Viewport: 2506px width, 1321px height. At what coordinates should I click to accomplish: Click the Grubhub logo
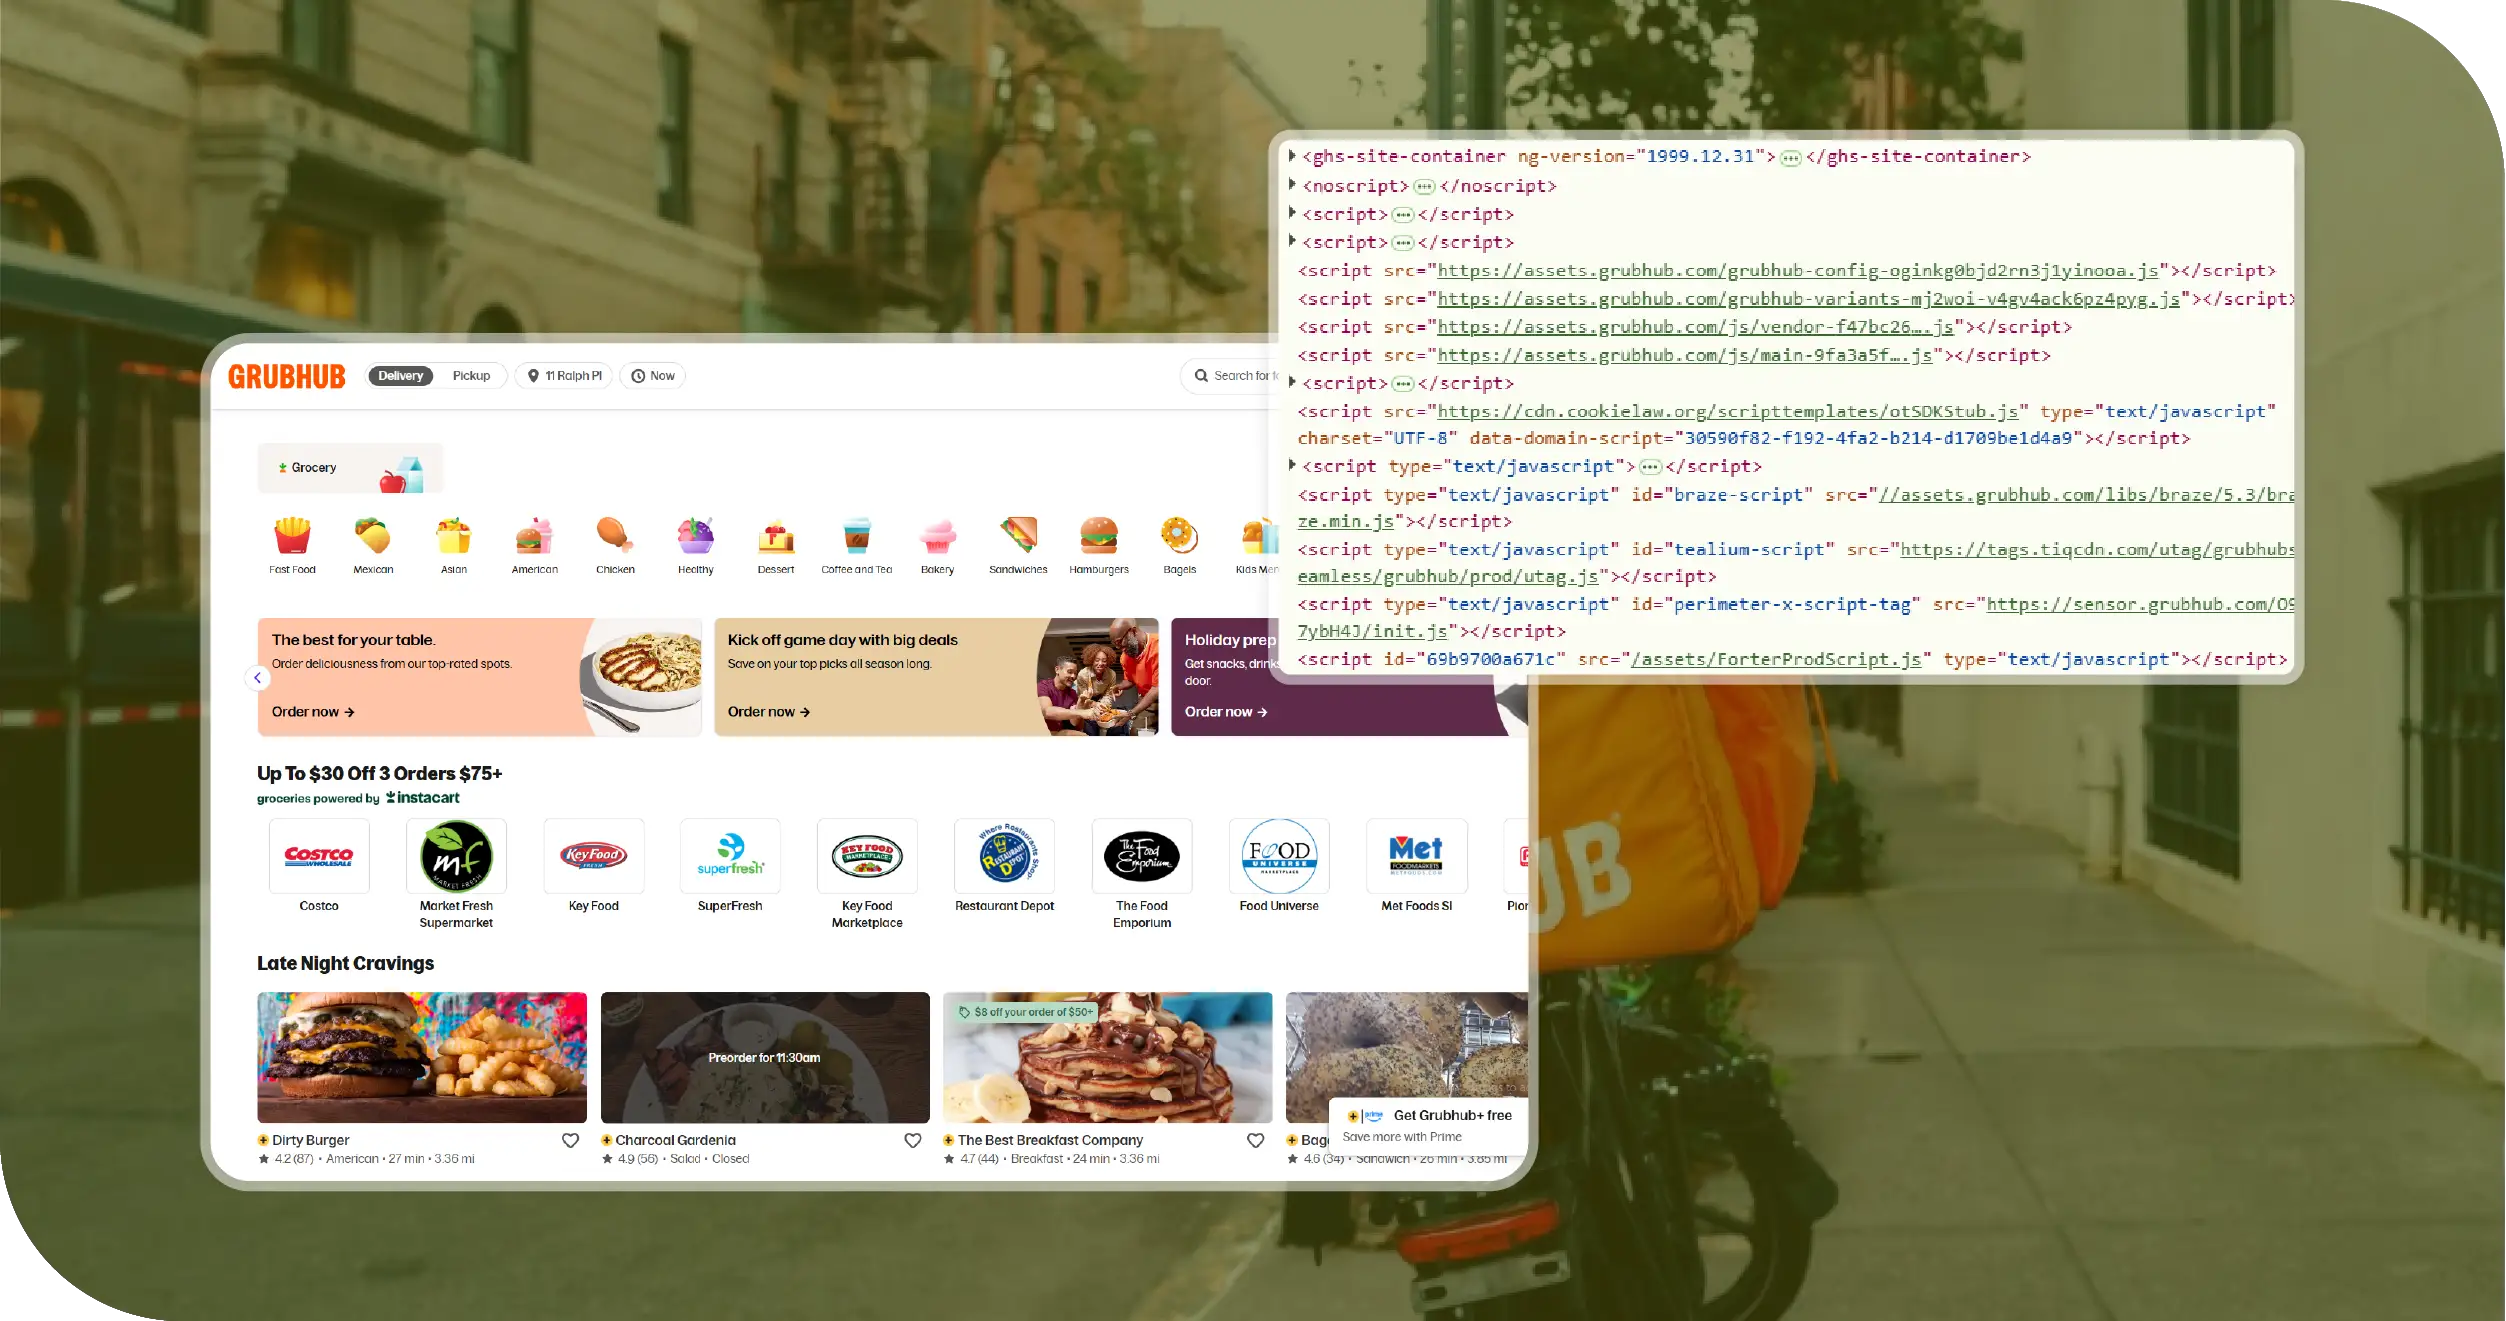(x=287, y=376)
